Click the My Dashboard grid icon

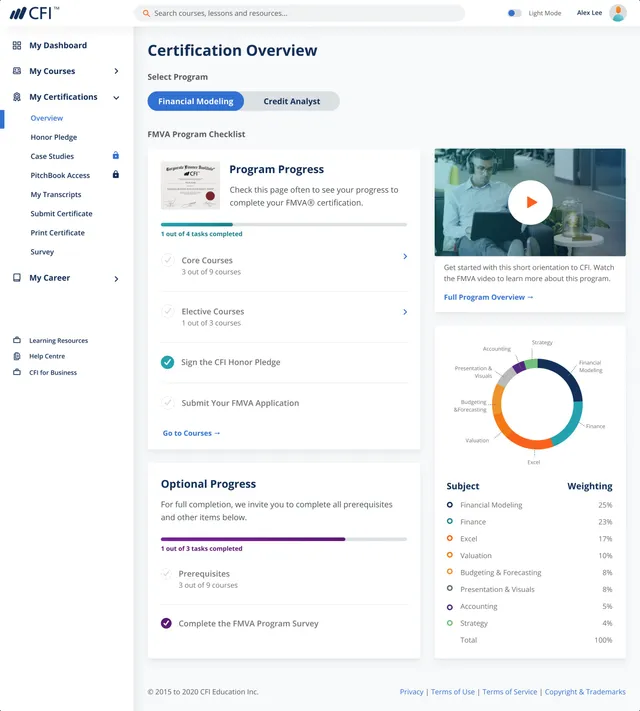(x=17, y=45)
